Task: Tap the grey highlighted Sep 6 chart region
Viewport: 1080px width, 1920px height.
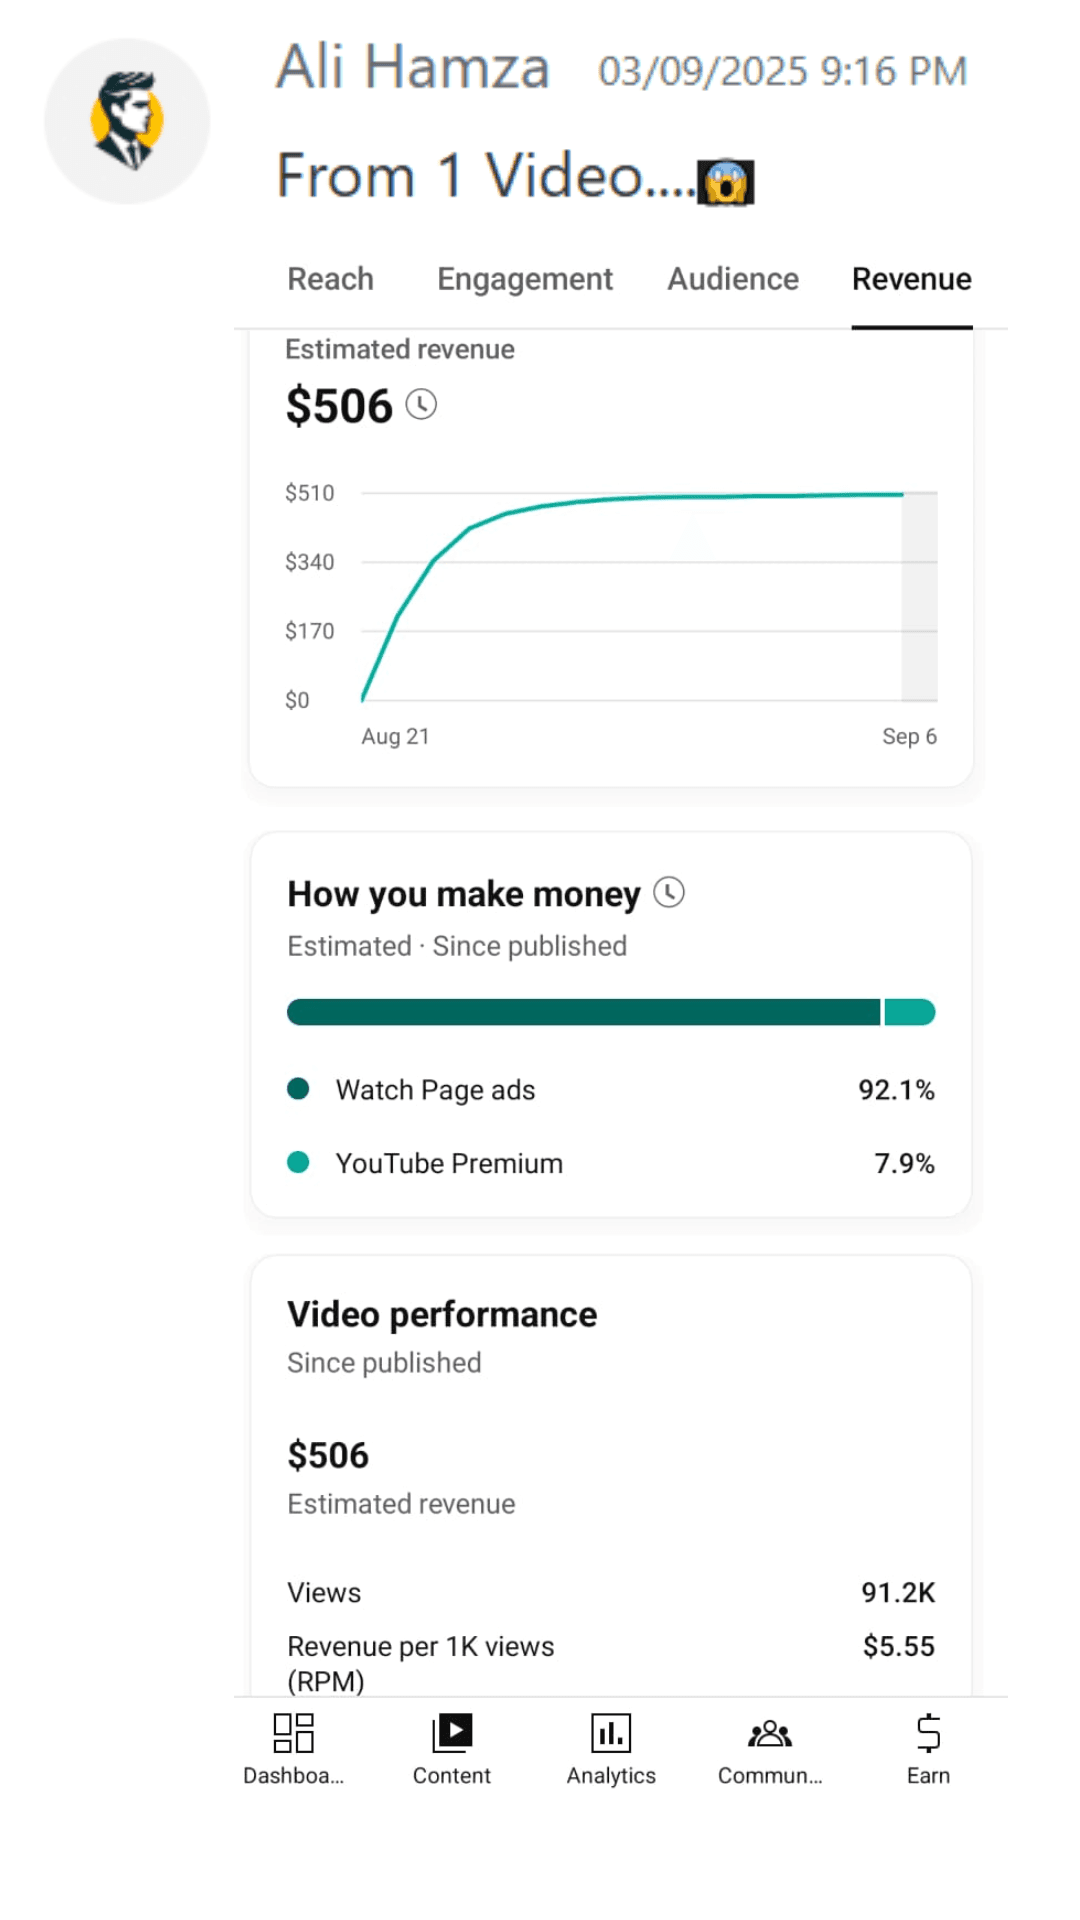Action: click(920, 596)
